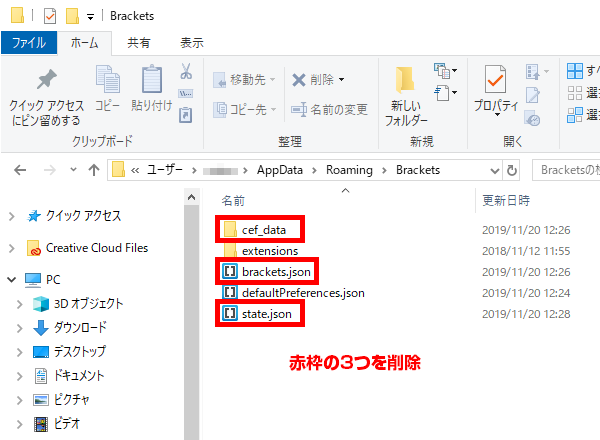Sort by 名前 column header

233,200
